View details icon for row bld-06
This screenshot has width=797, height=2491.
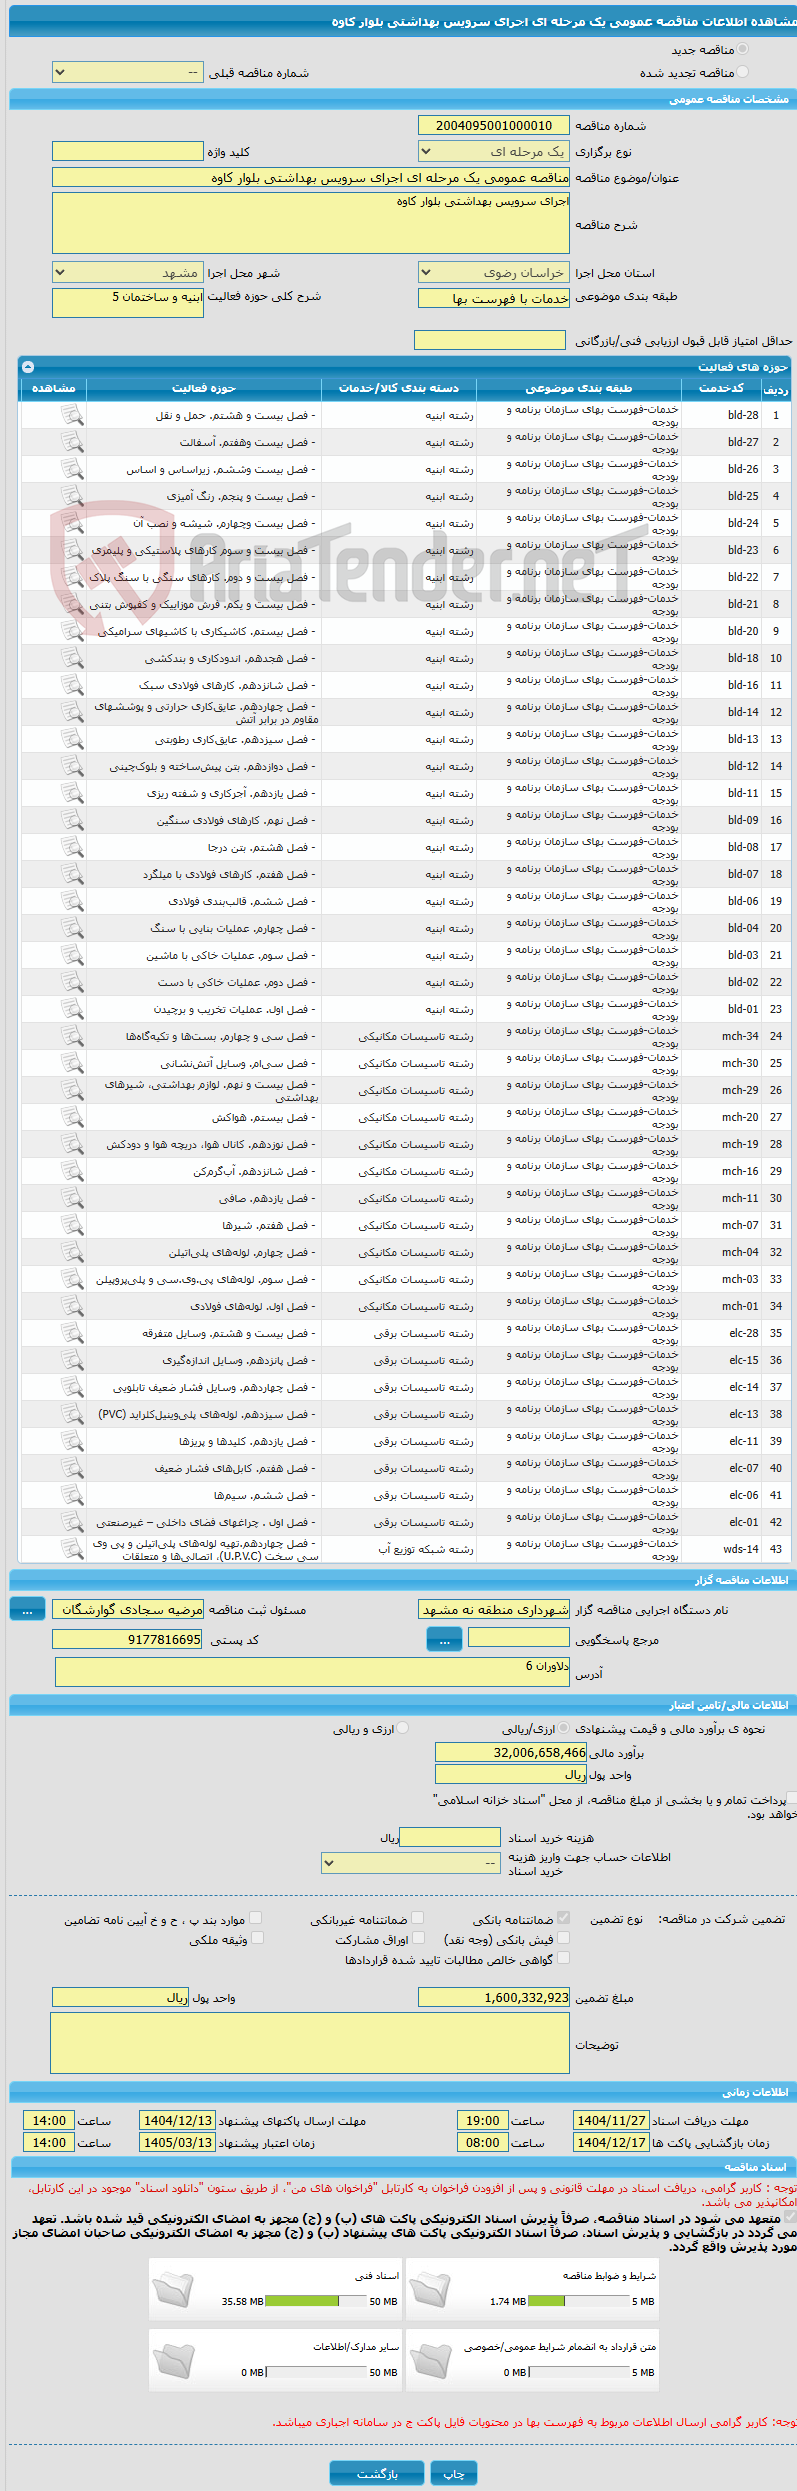(72, 901)
